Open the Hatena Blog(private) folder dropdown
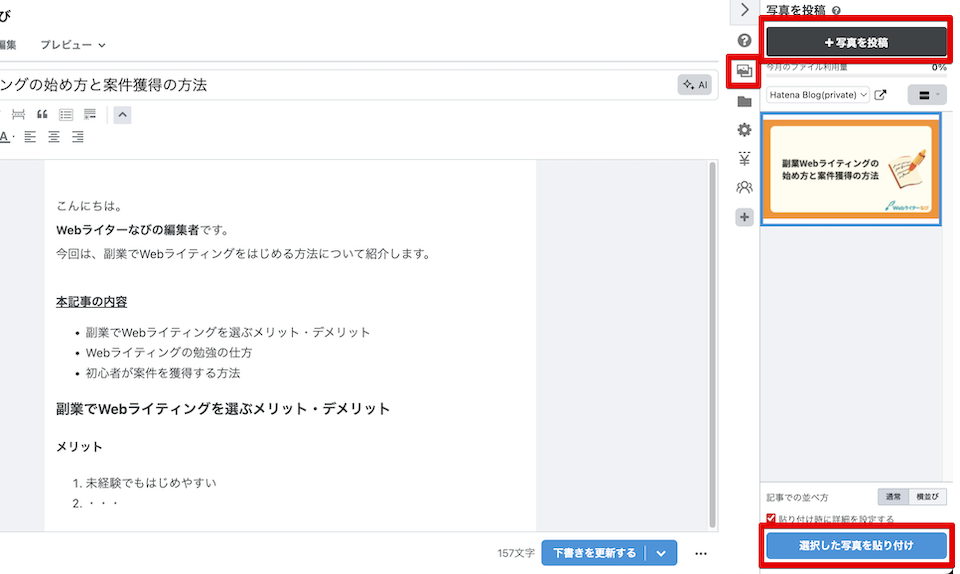 point(818,95)
